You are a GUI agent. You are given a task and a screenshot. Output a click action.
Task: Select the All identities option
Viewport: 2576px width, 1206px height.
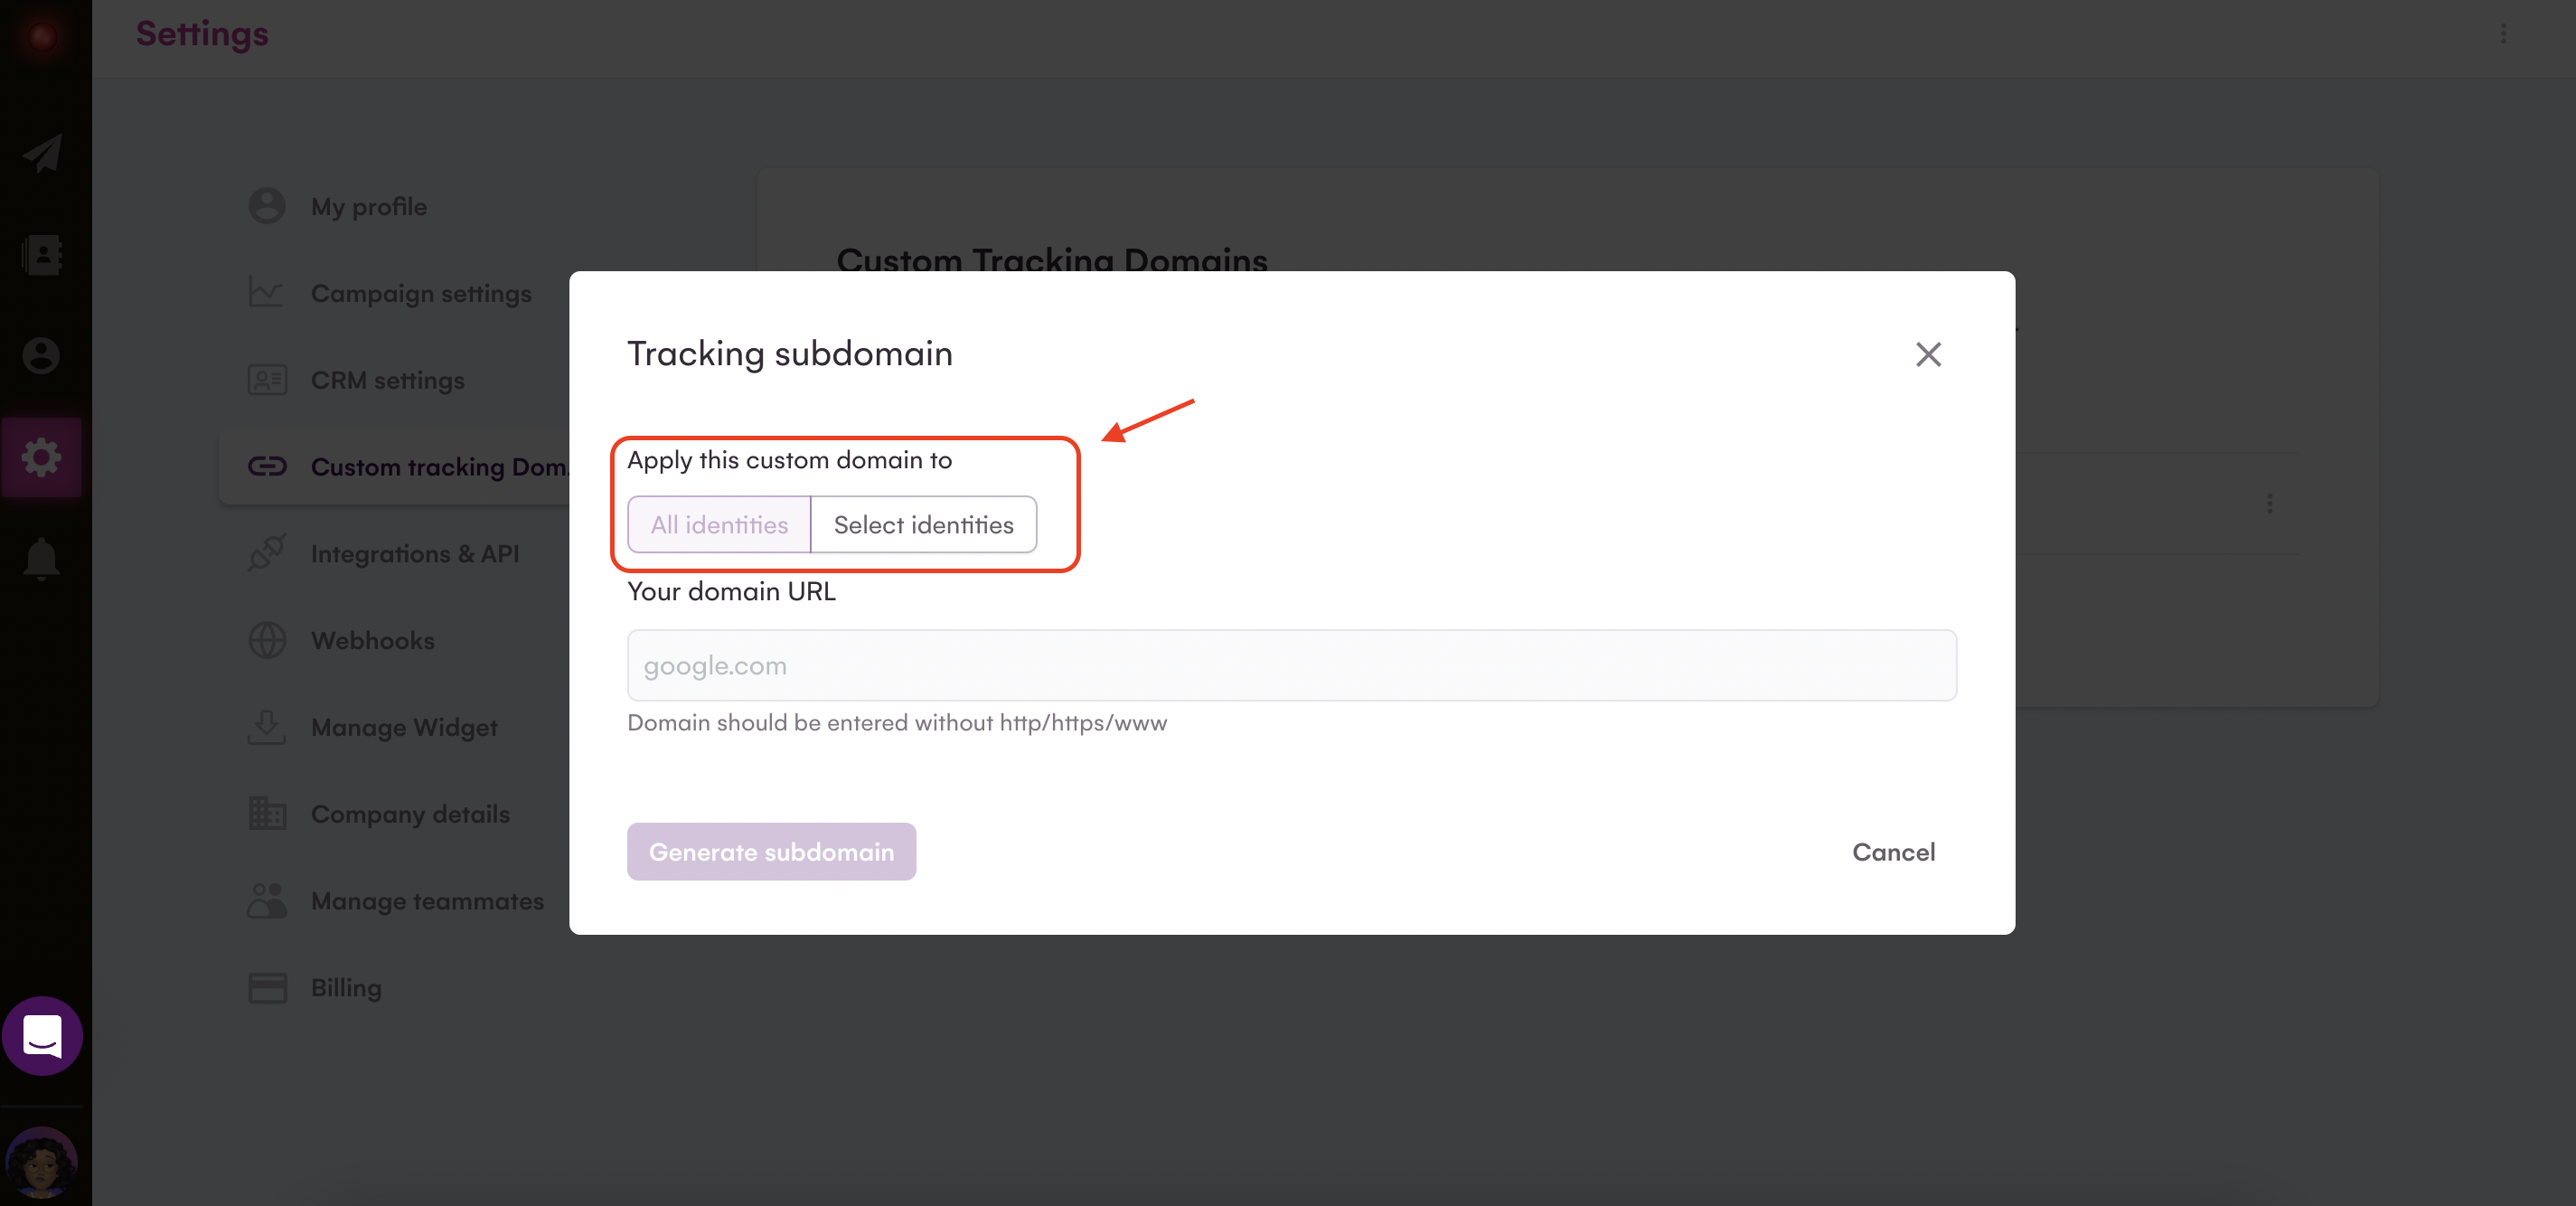[x=719, y=524]
